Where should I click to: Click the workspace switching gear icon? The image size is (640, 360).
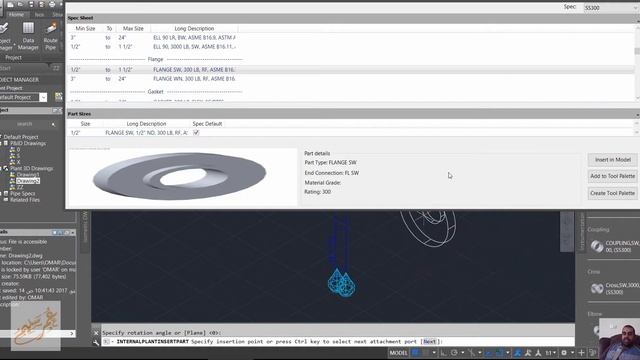564,353
